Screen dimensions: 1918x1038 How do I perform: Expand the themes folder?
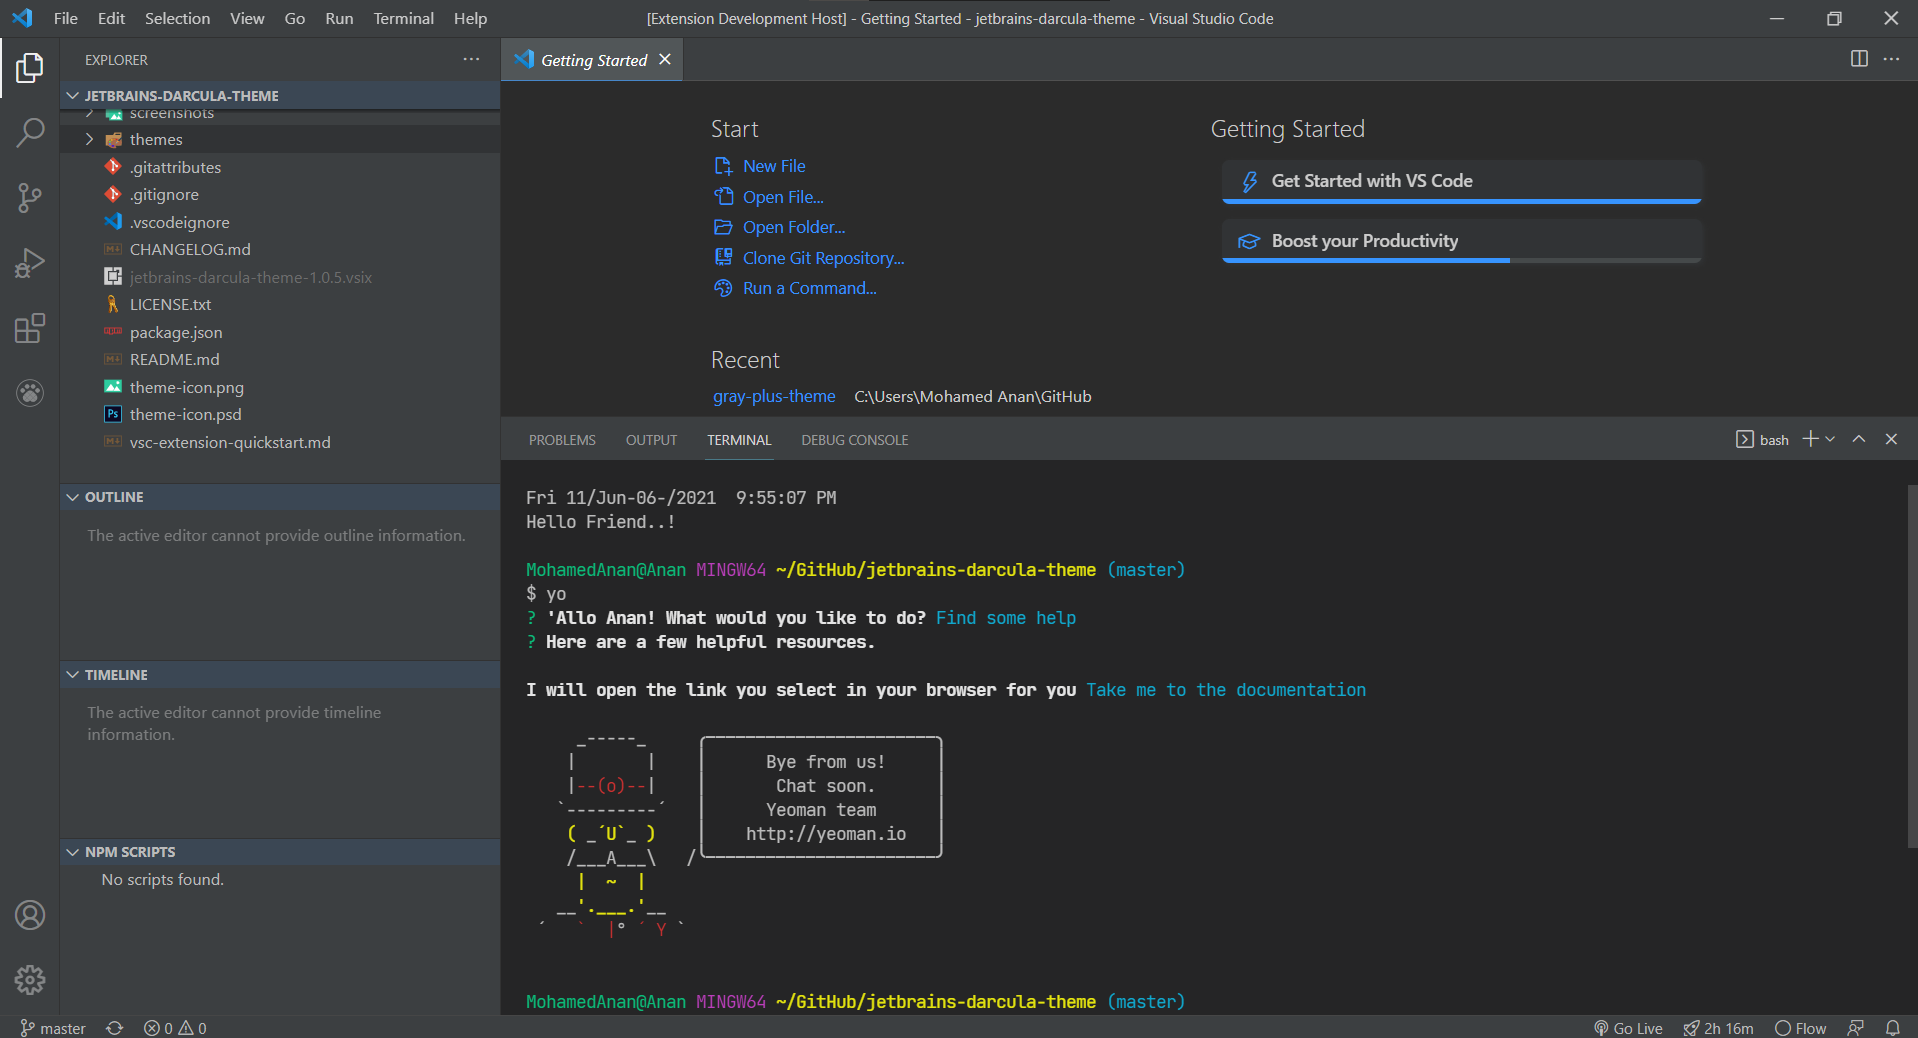[x=280, y=139]
